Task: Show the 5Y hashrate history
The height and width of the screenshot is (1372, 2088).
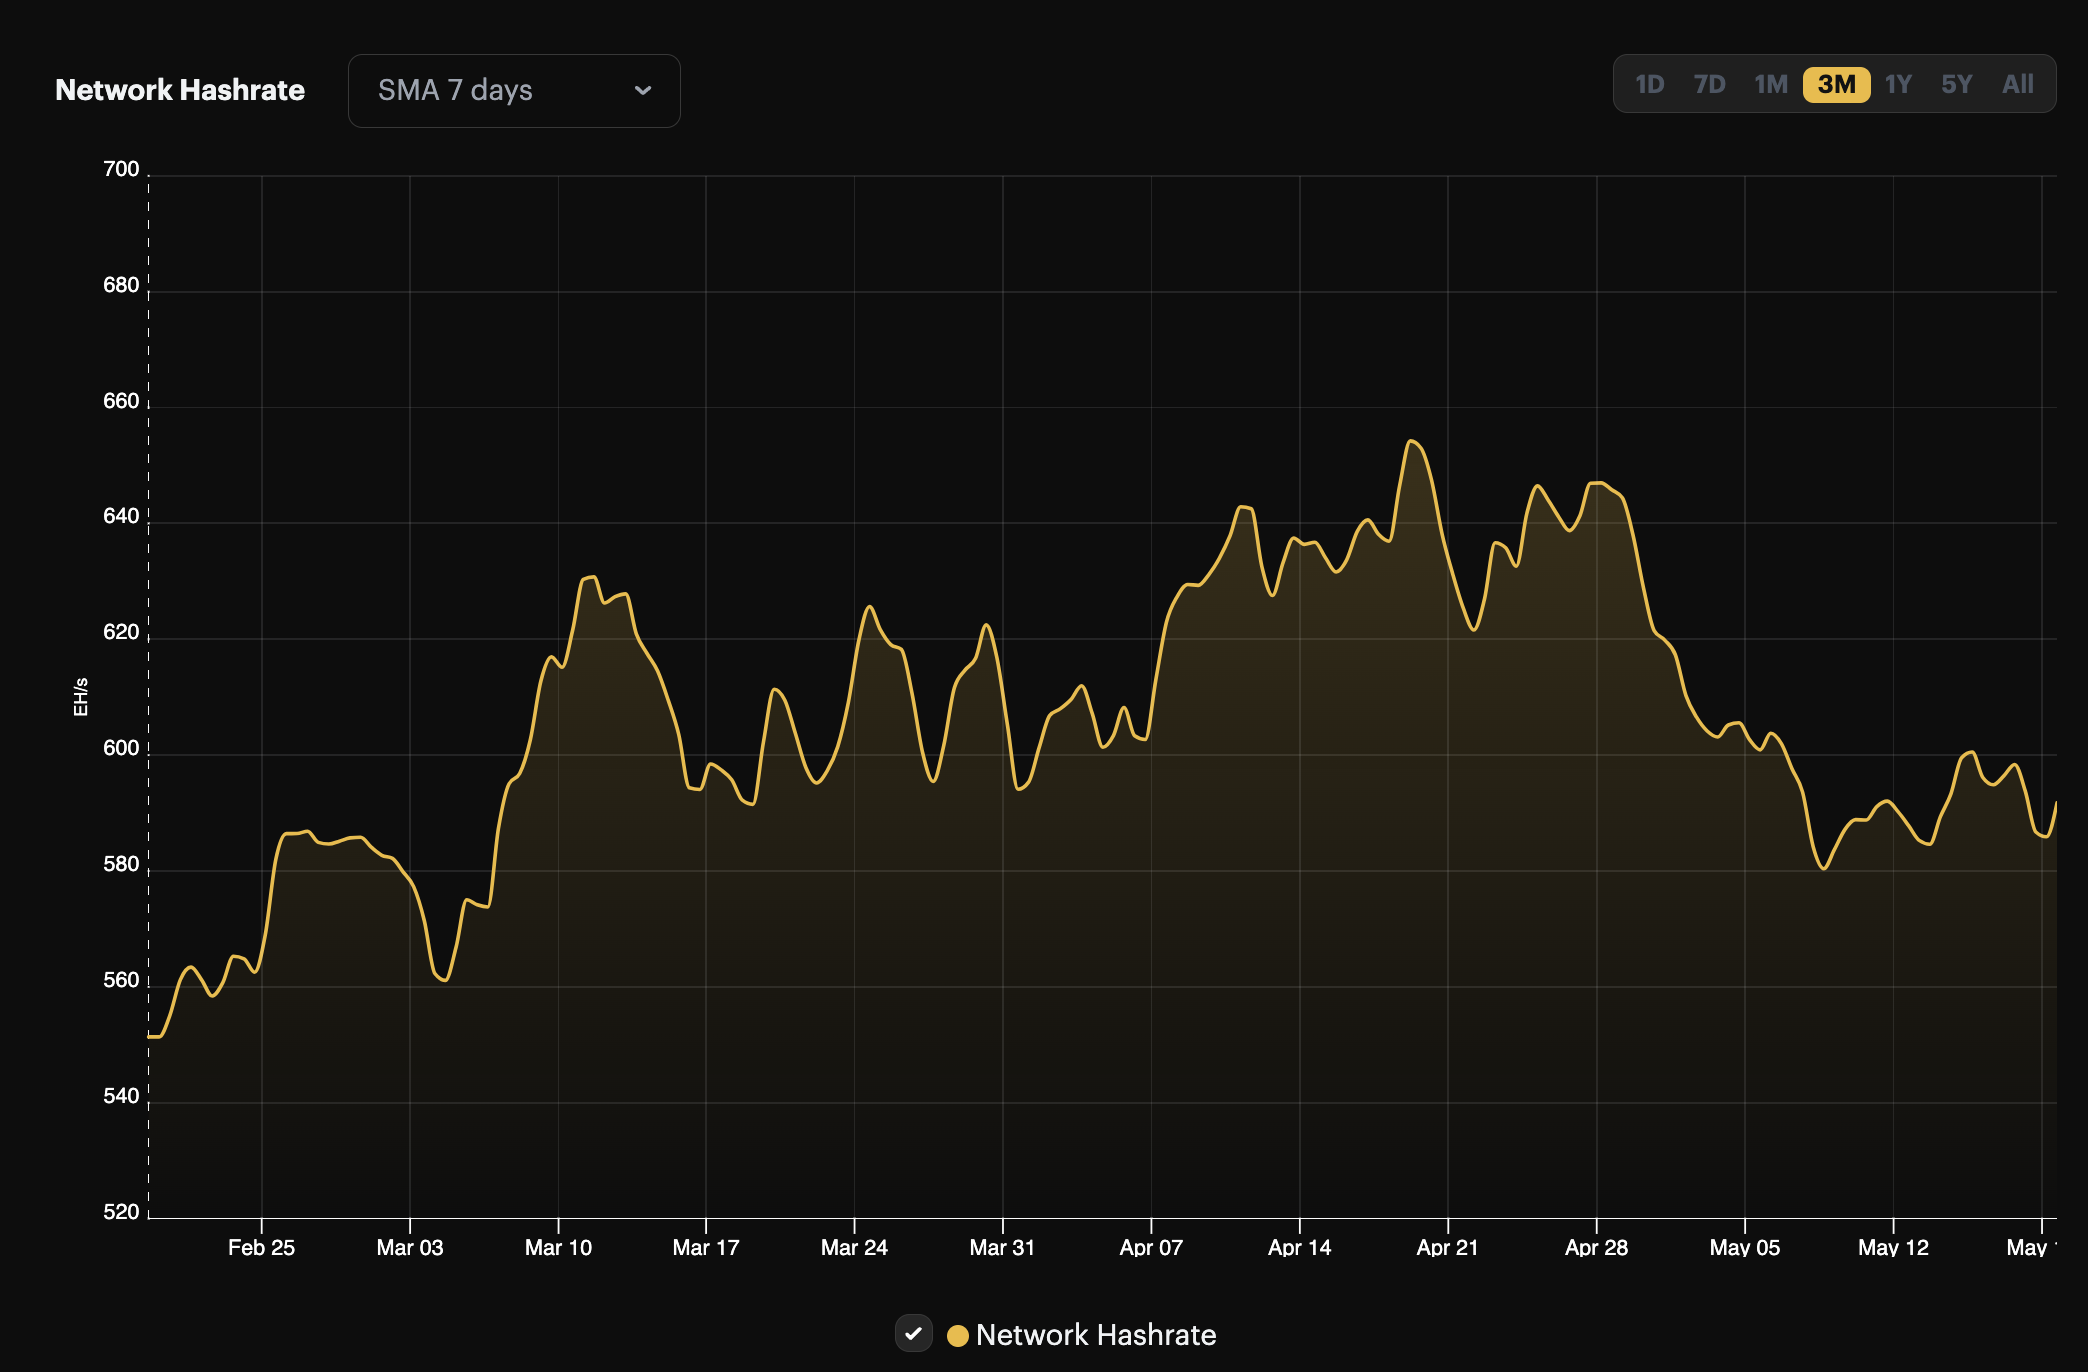Action: coord(1956,85)
